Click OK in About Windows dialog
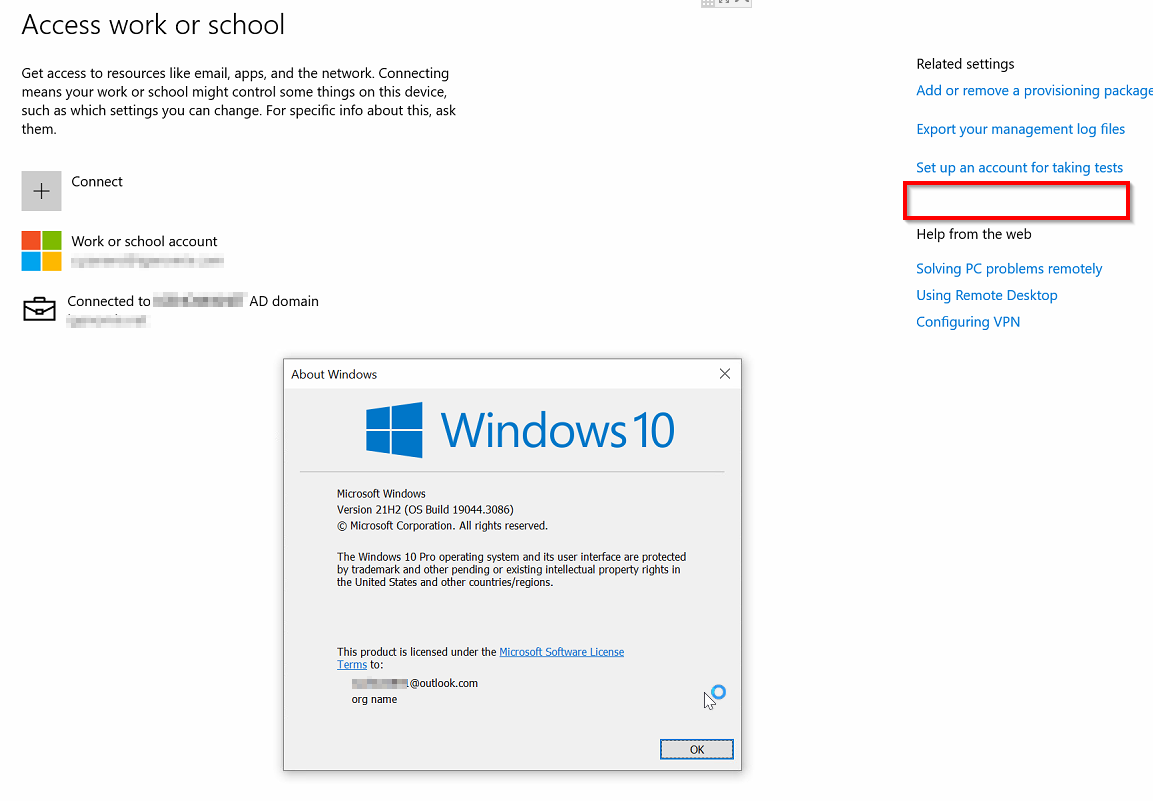The image size is (1153, 801). (696, 750)
